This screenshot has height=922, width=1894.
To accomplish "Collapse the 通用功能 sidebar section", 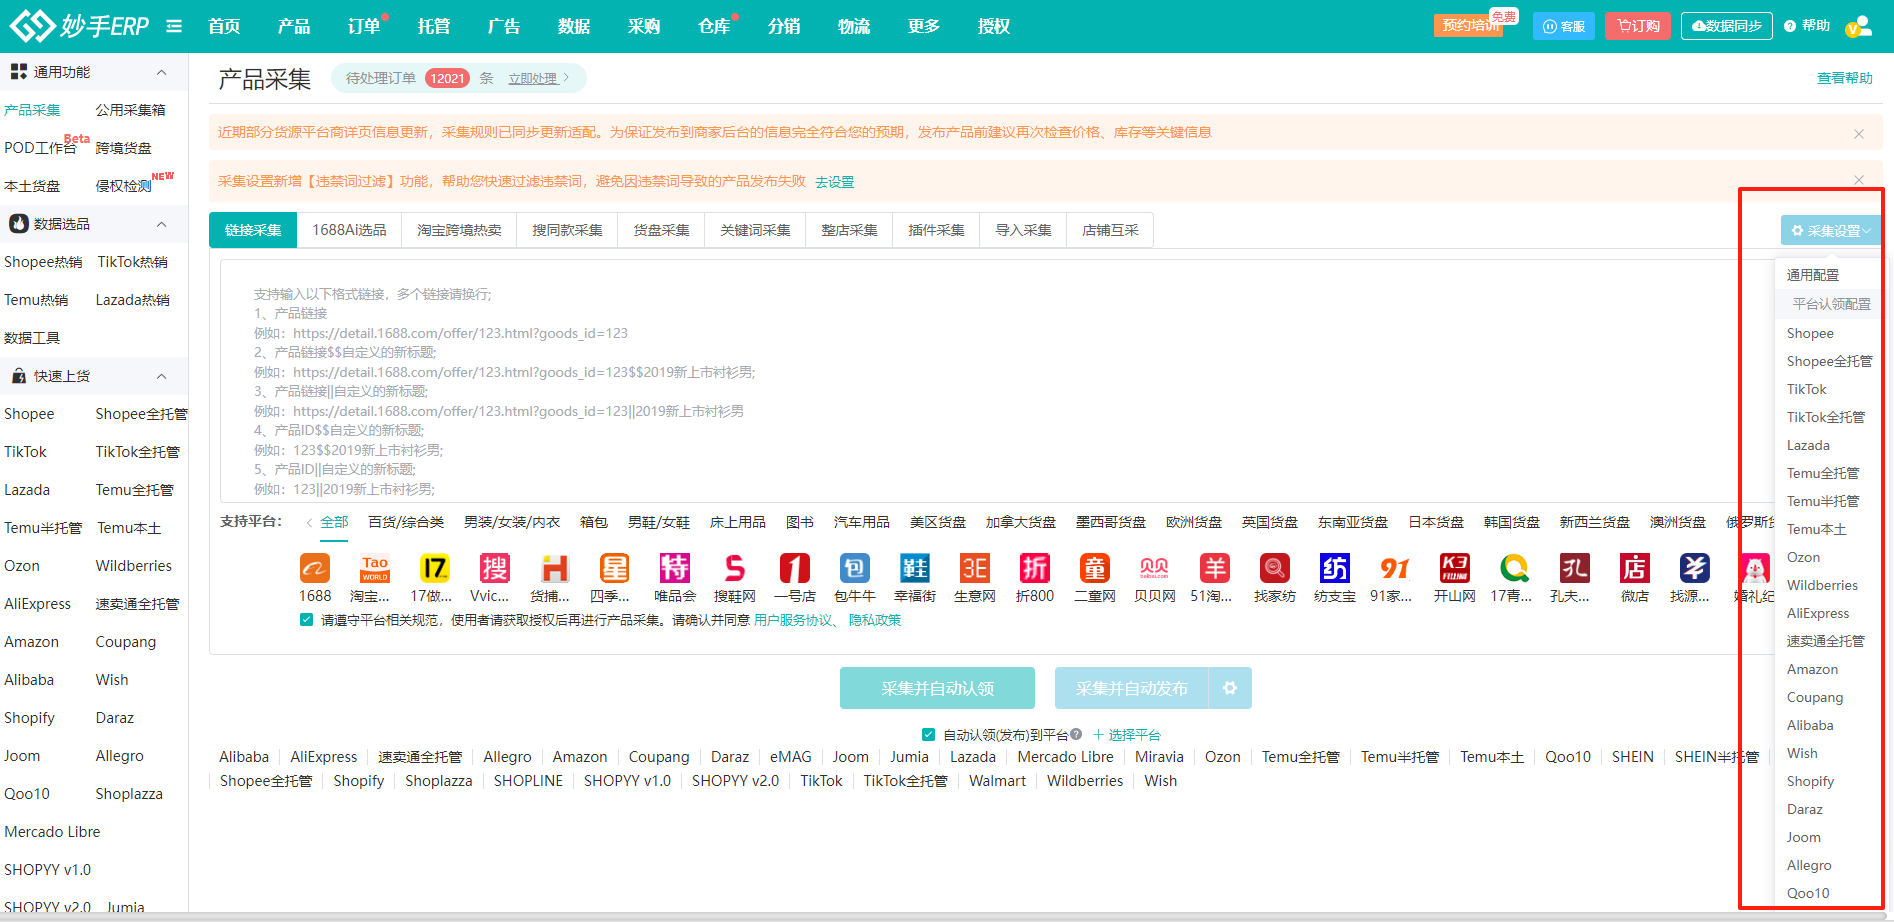I will click(161, 72).
